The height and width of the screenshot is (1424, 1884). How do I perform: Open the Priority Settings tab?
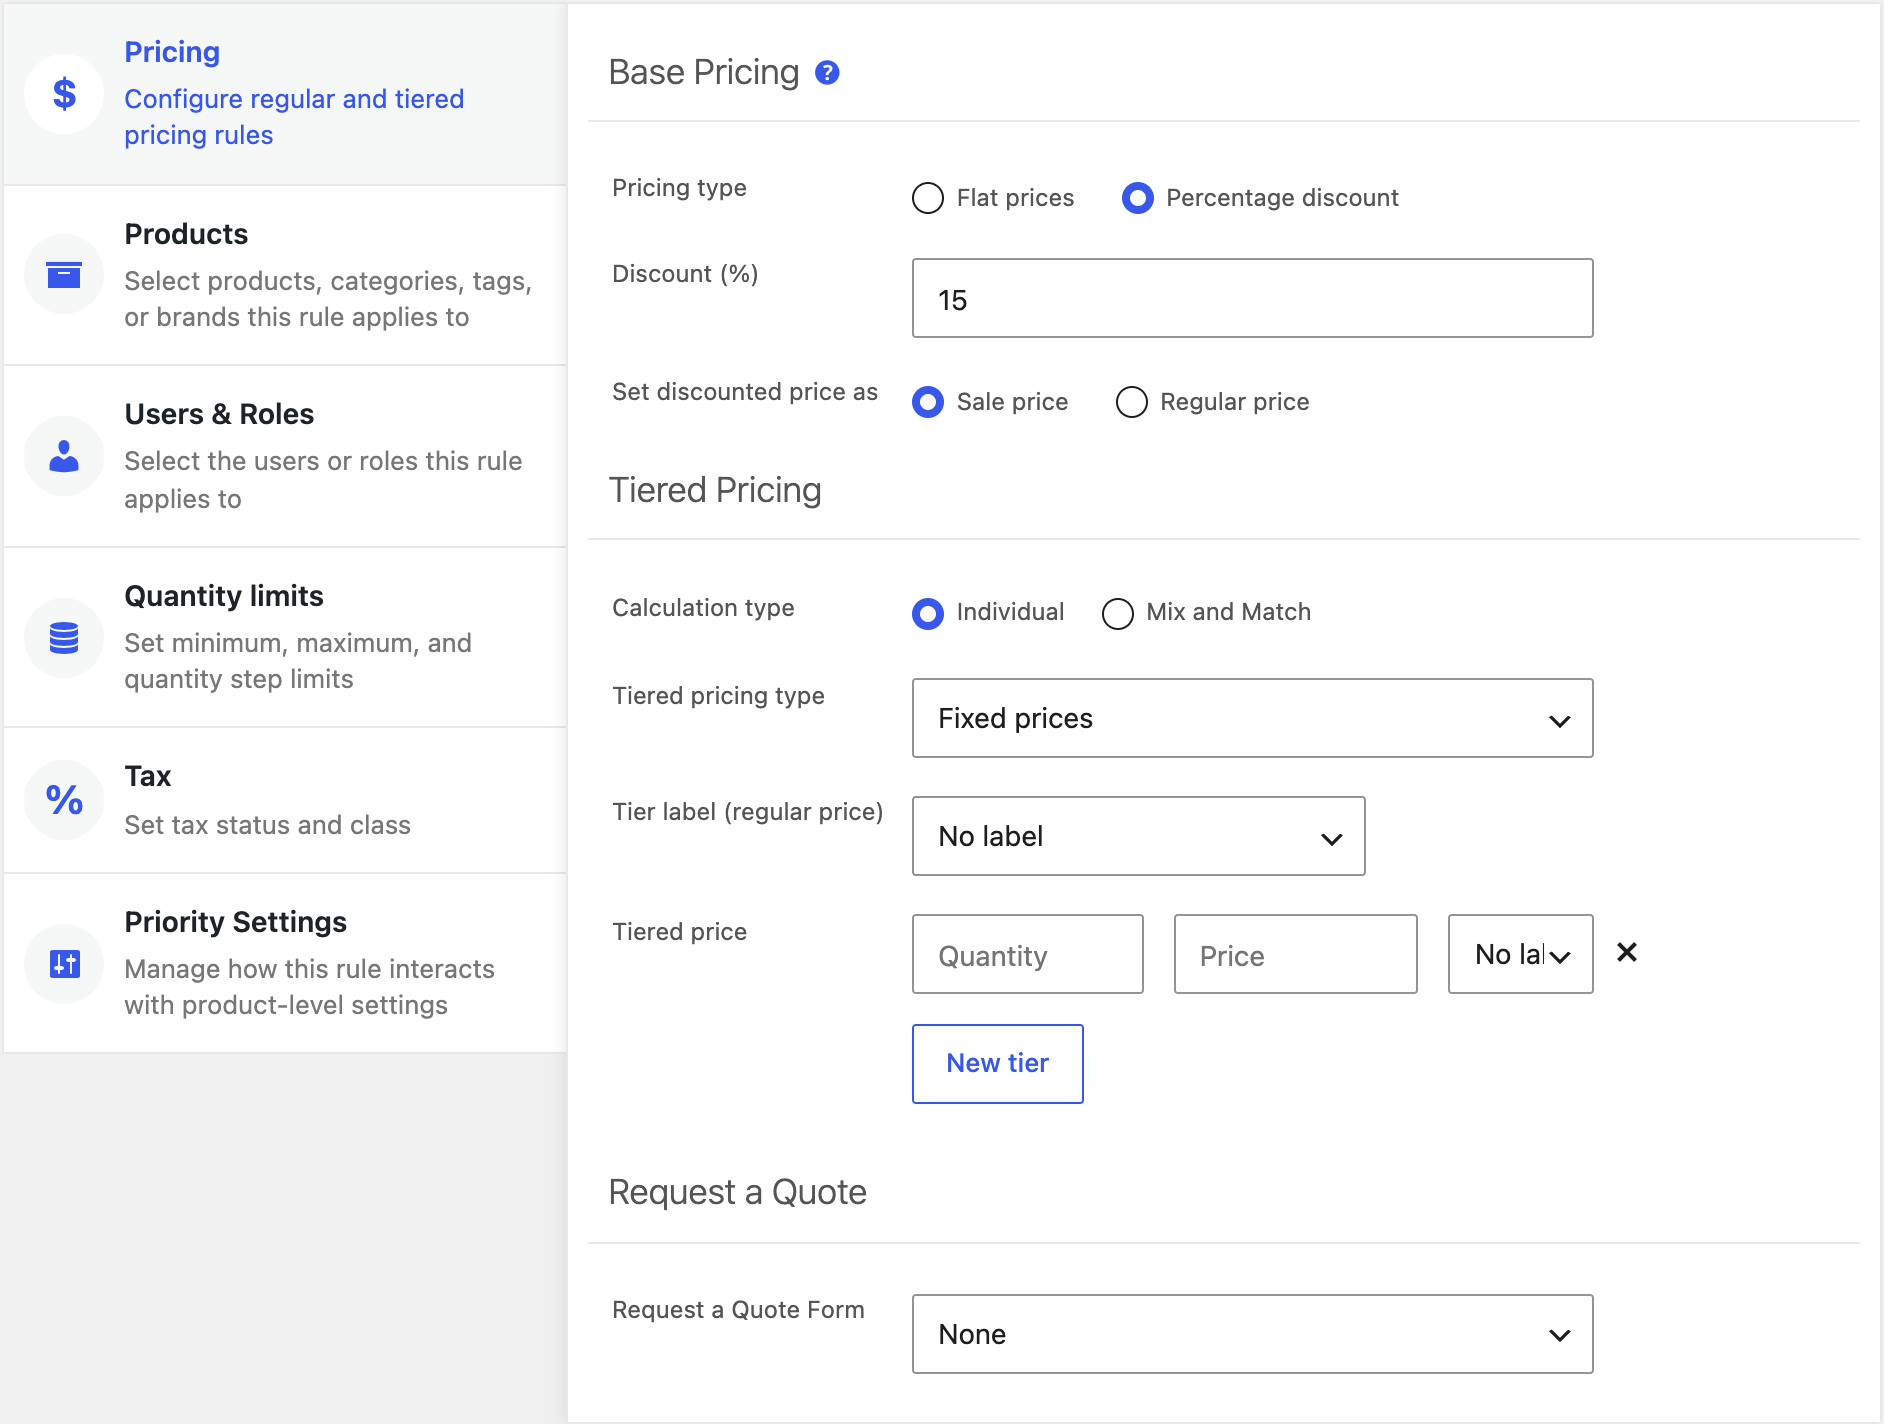tap(285, 963)
